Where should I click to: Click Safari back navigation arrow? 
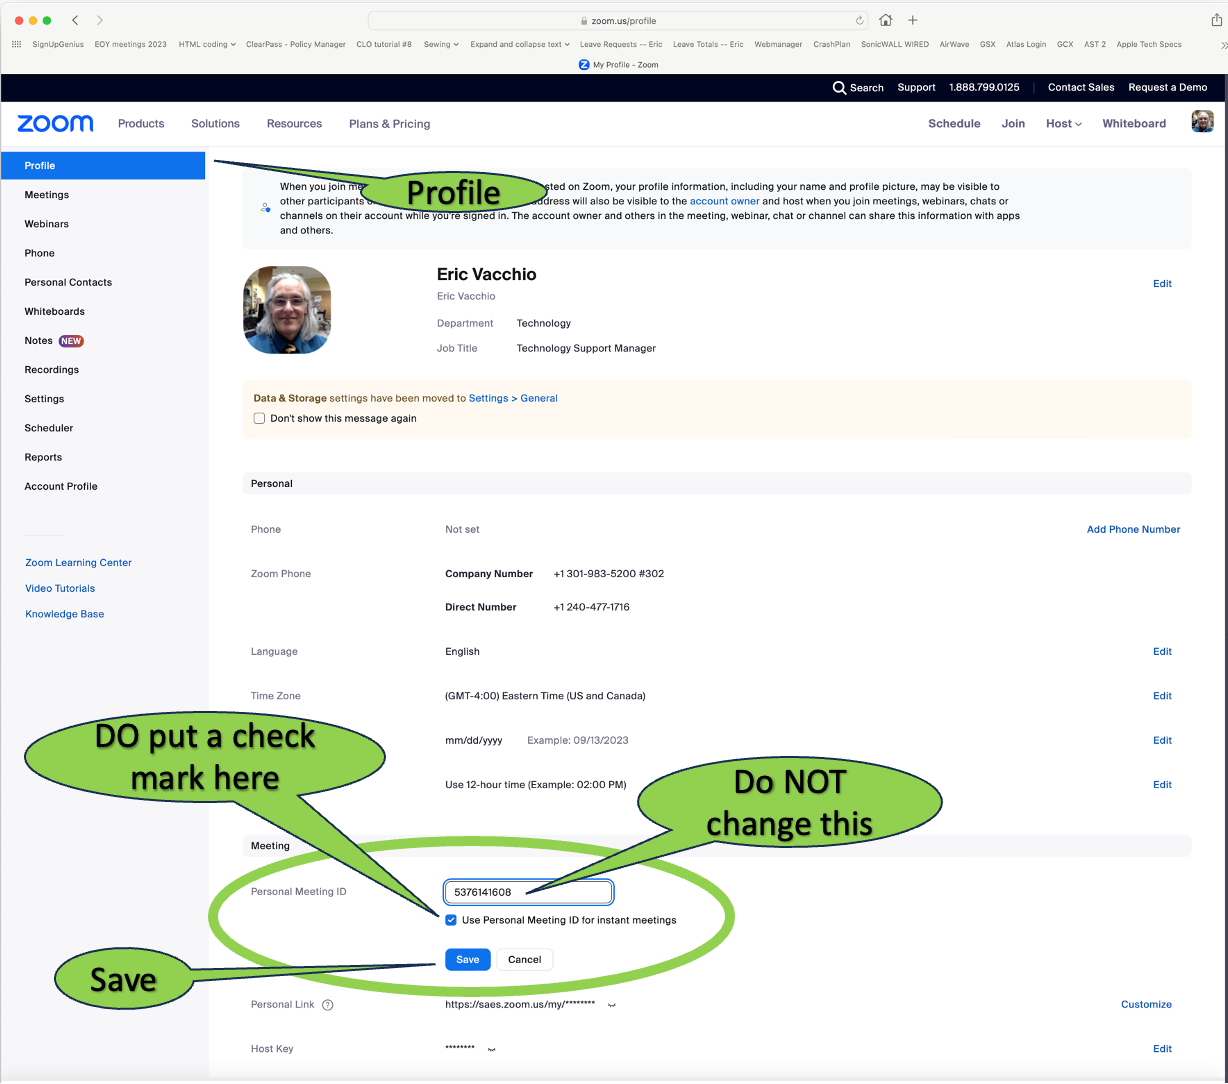75,20
